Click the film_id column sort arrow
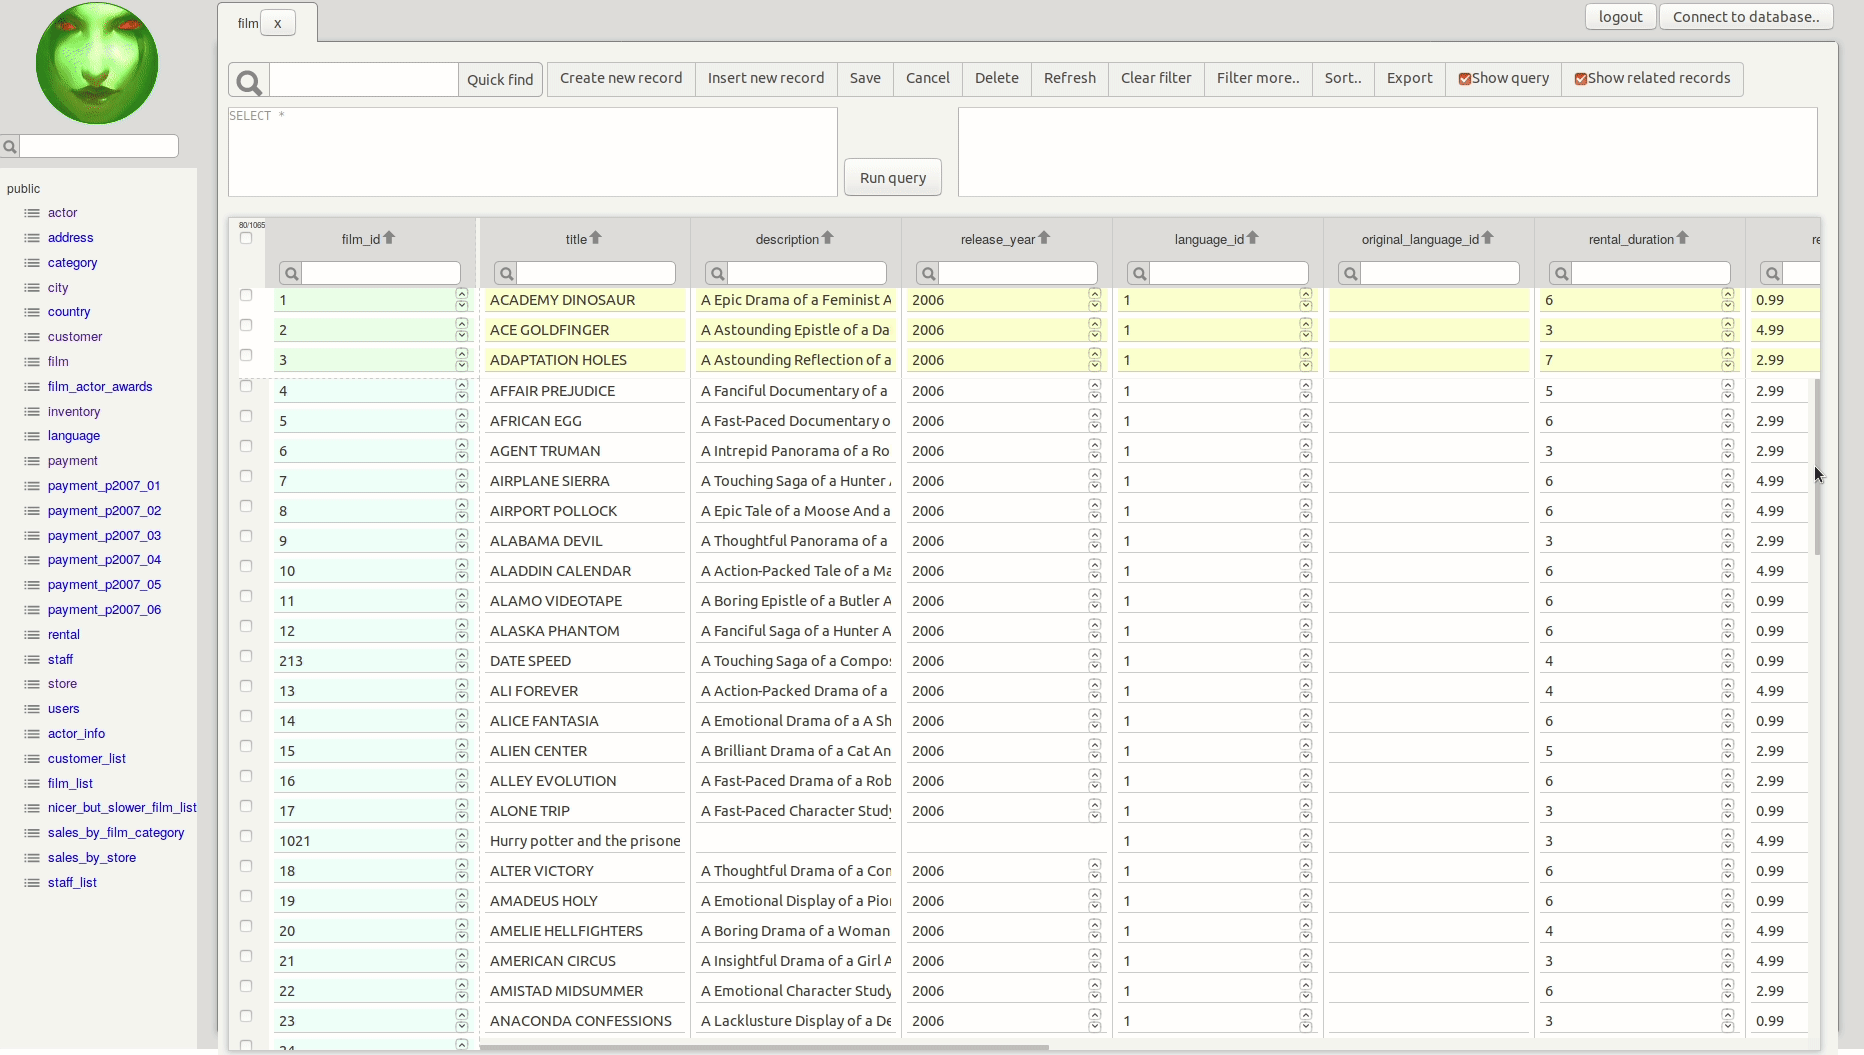This screenshot has height=1055, width=1864. pos(390,238)
